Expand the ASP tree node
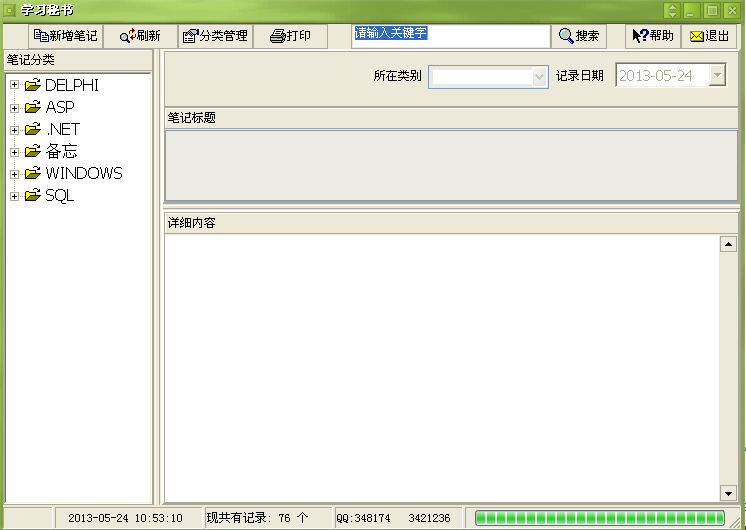 (14, 108)
